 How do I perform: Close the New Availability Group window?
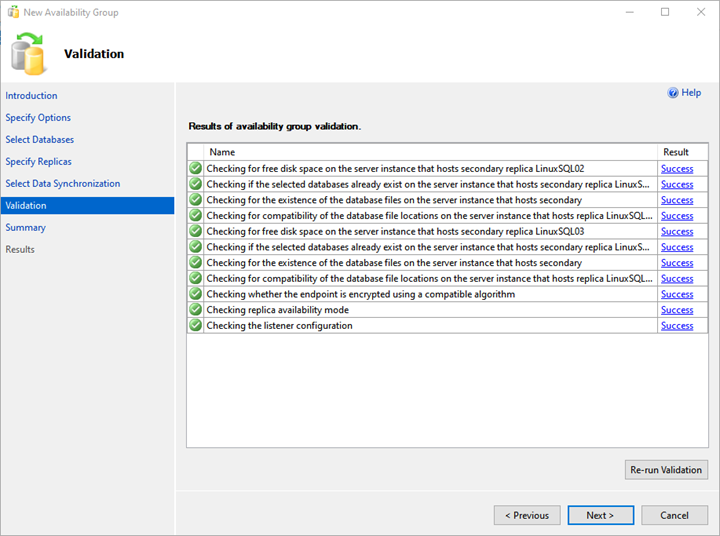point(701,12)
